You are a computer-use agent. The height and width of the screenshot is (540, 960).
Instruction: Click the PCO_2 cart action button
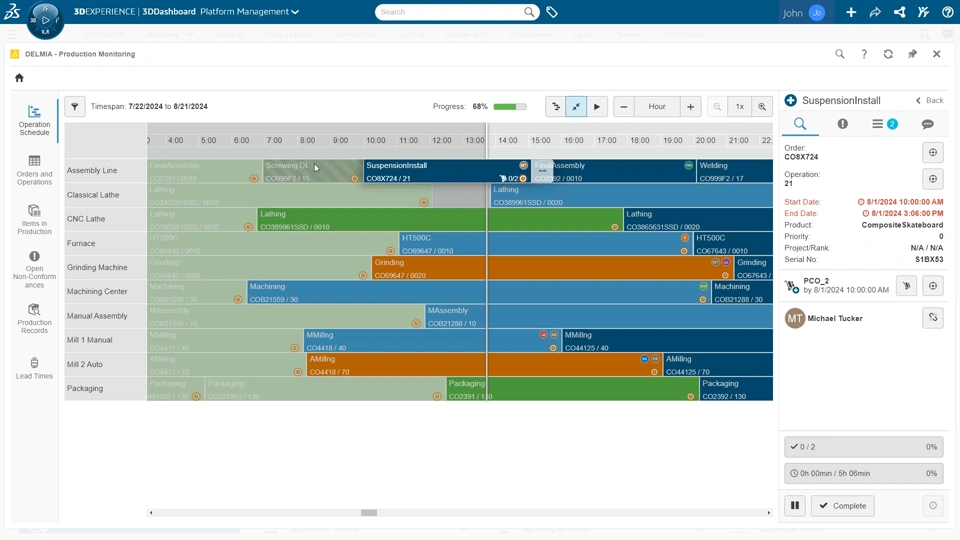(x=906, y=285)
